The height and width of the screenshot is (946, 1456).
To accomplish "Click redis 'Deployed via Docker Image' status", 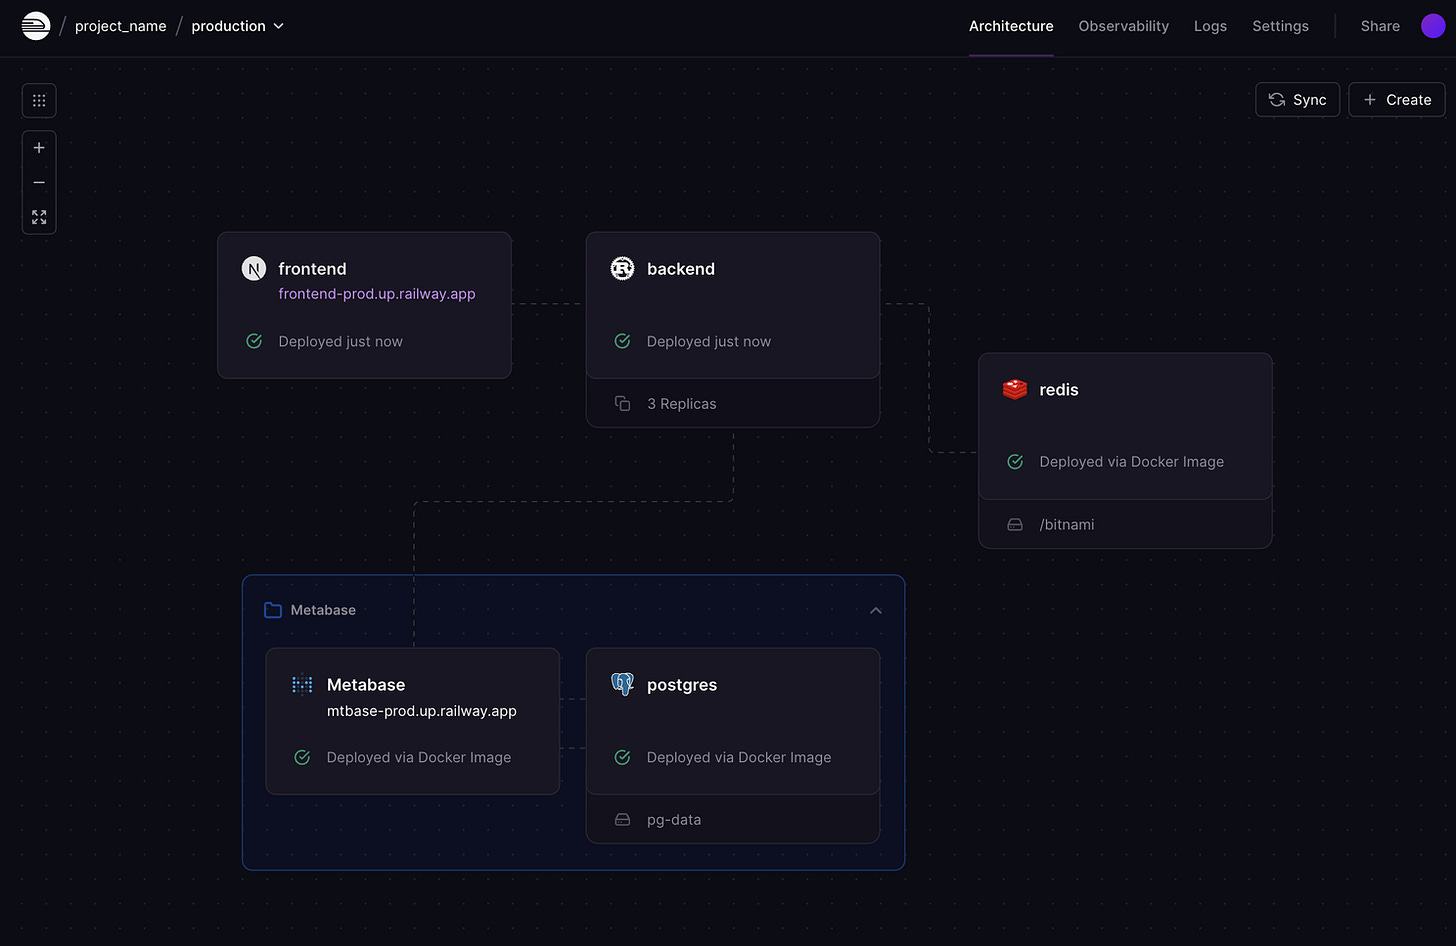I will click(x=1132, y=462).
